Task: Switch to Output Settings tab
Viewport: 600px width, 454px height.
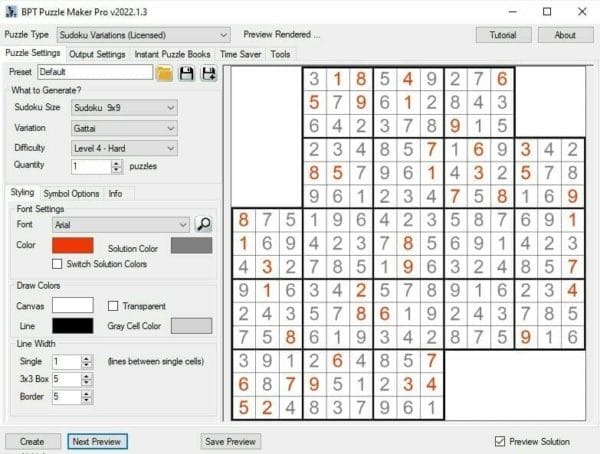Action: click(97, 54)
